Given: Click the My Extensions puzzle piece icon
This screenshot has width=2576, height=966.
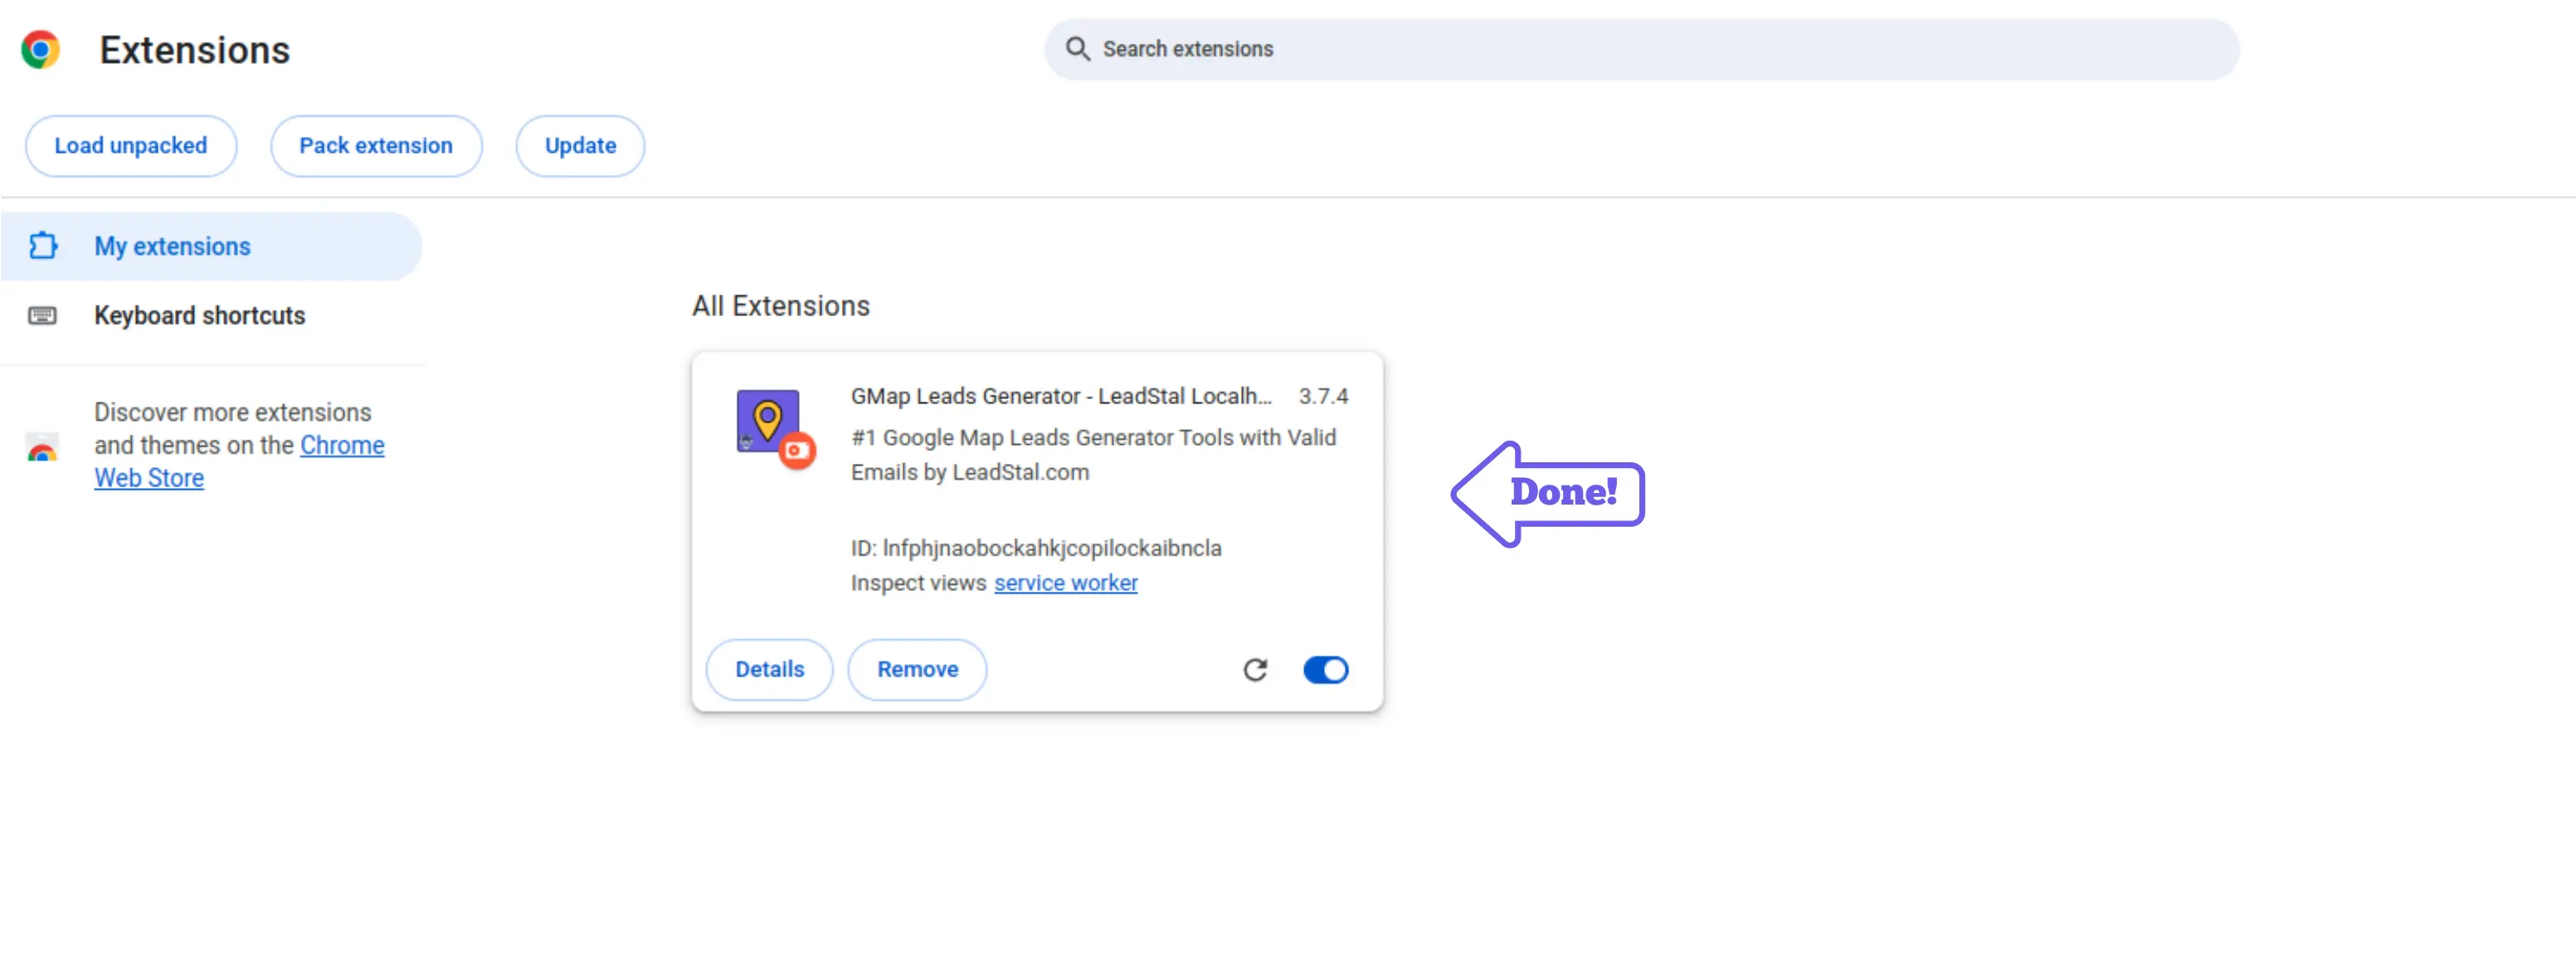Looking at the screenshot, I should (42, 245).
